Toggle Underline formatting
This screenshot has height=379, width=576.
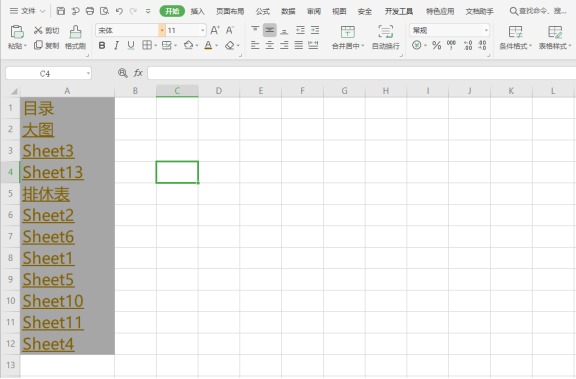[131, 46]
